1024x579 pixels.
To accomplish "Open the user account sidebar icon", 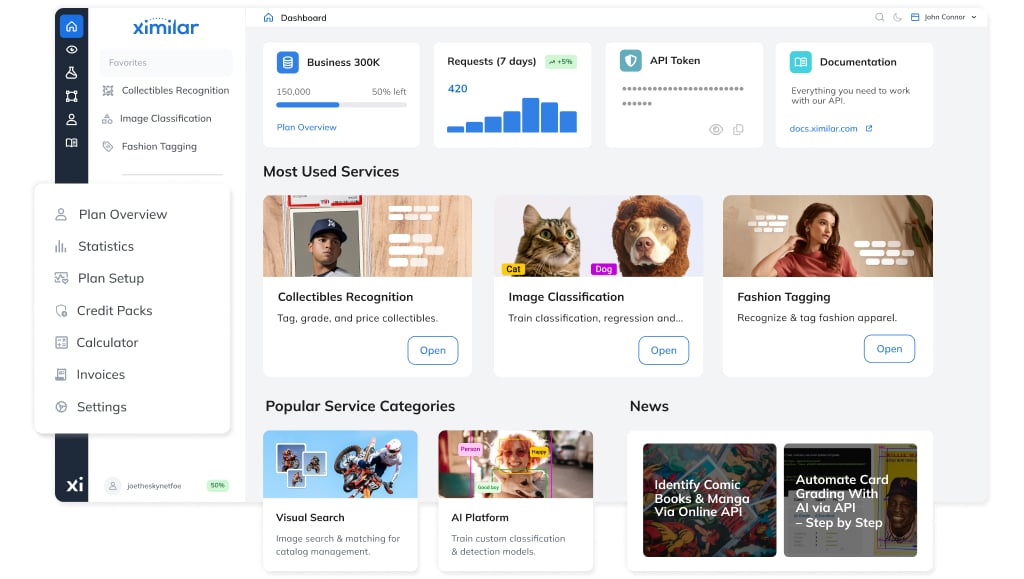I will (71, 119).
